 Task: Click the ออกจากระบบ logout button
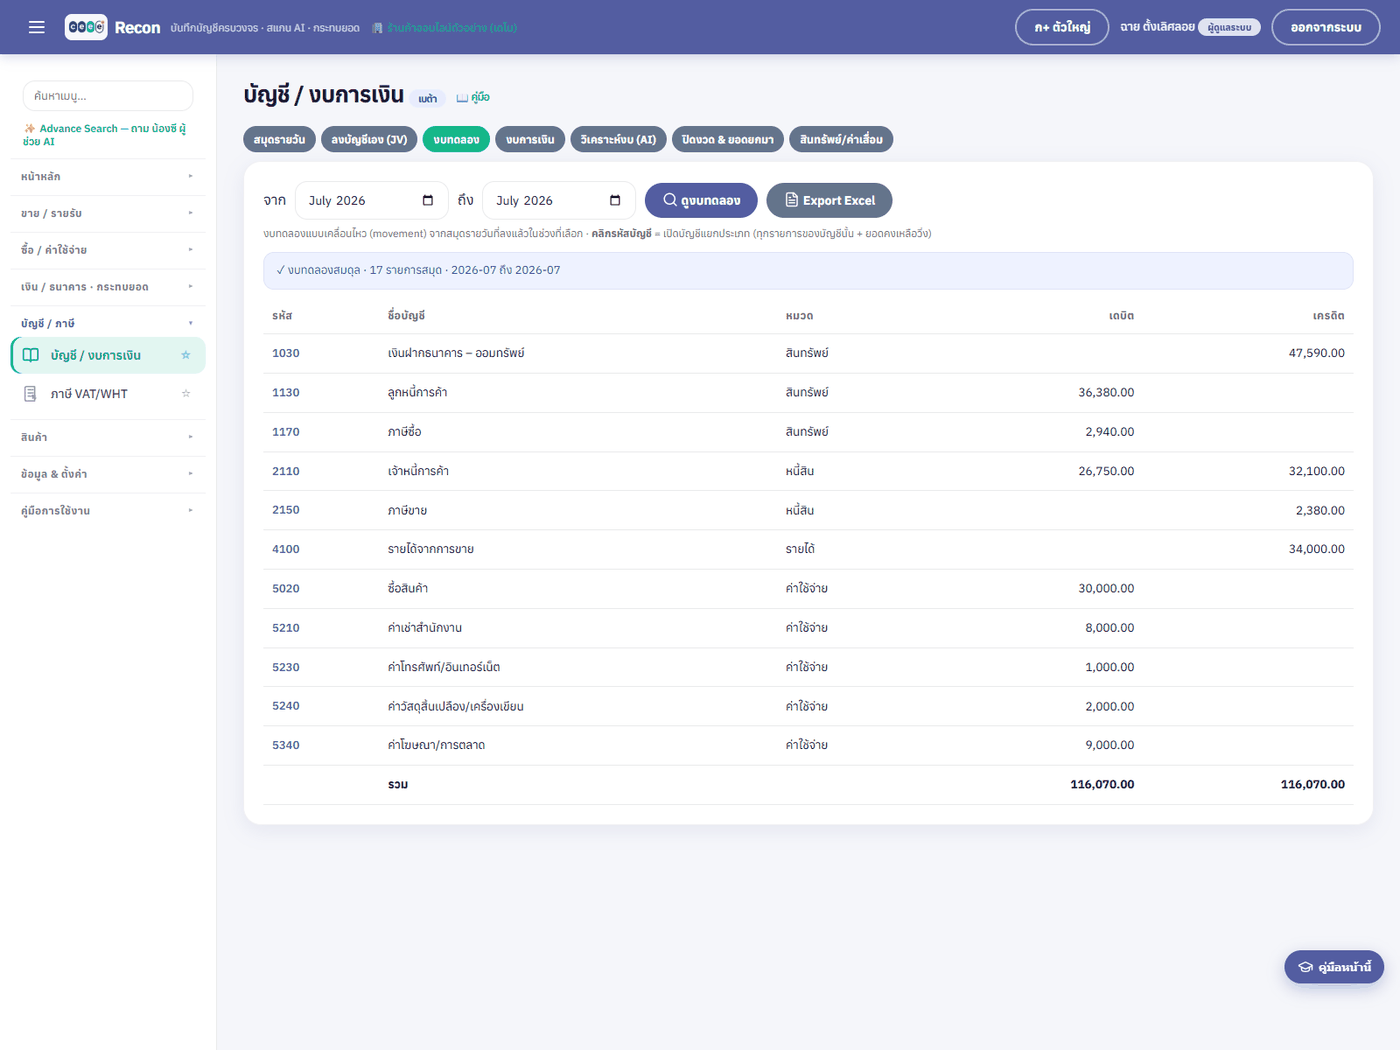(1326, 27)
